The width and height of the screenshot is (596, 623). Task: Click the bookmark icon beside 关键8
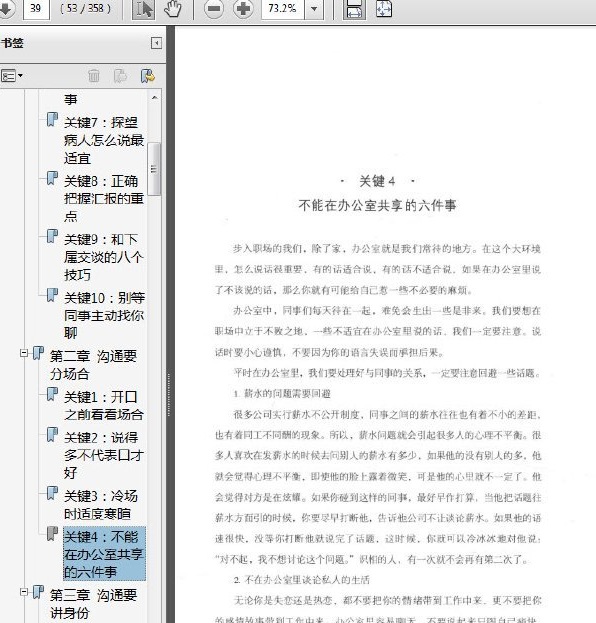(x=52, y=178)
